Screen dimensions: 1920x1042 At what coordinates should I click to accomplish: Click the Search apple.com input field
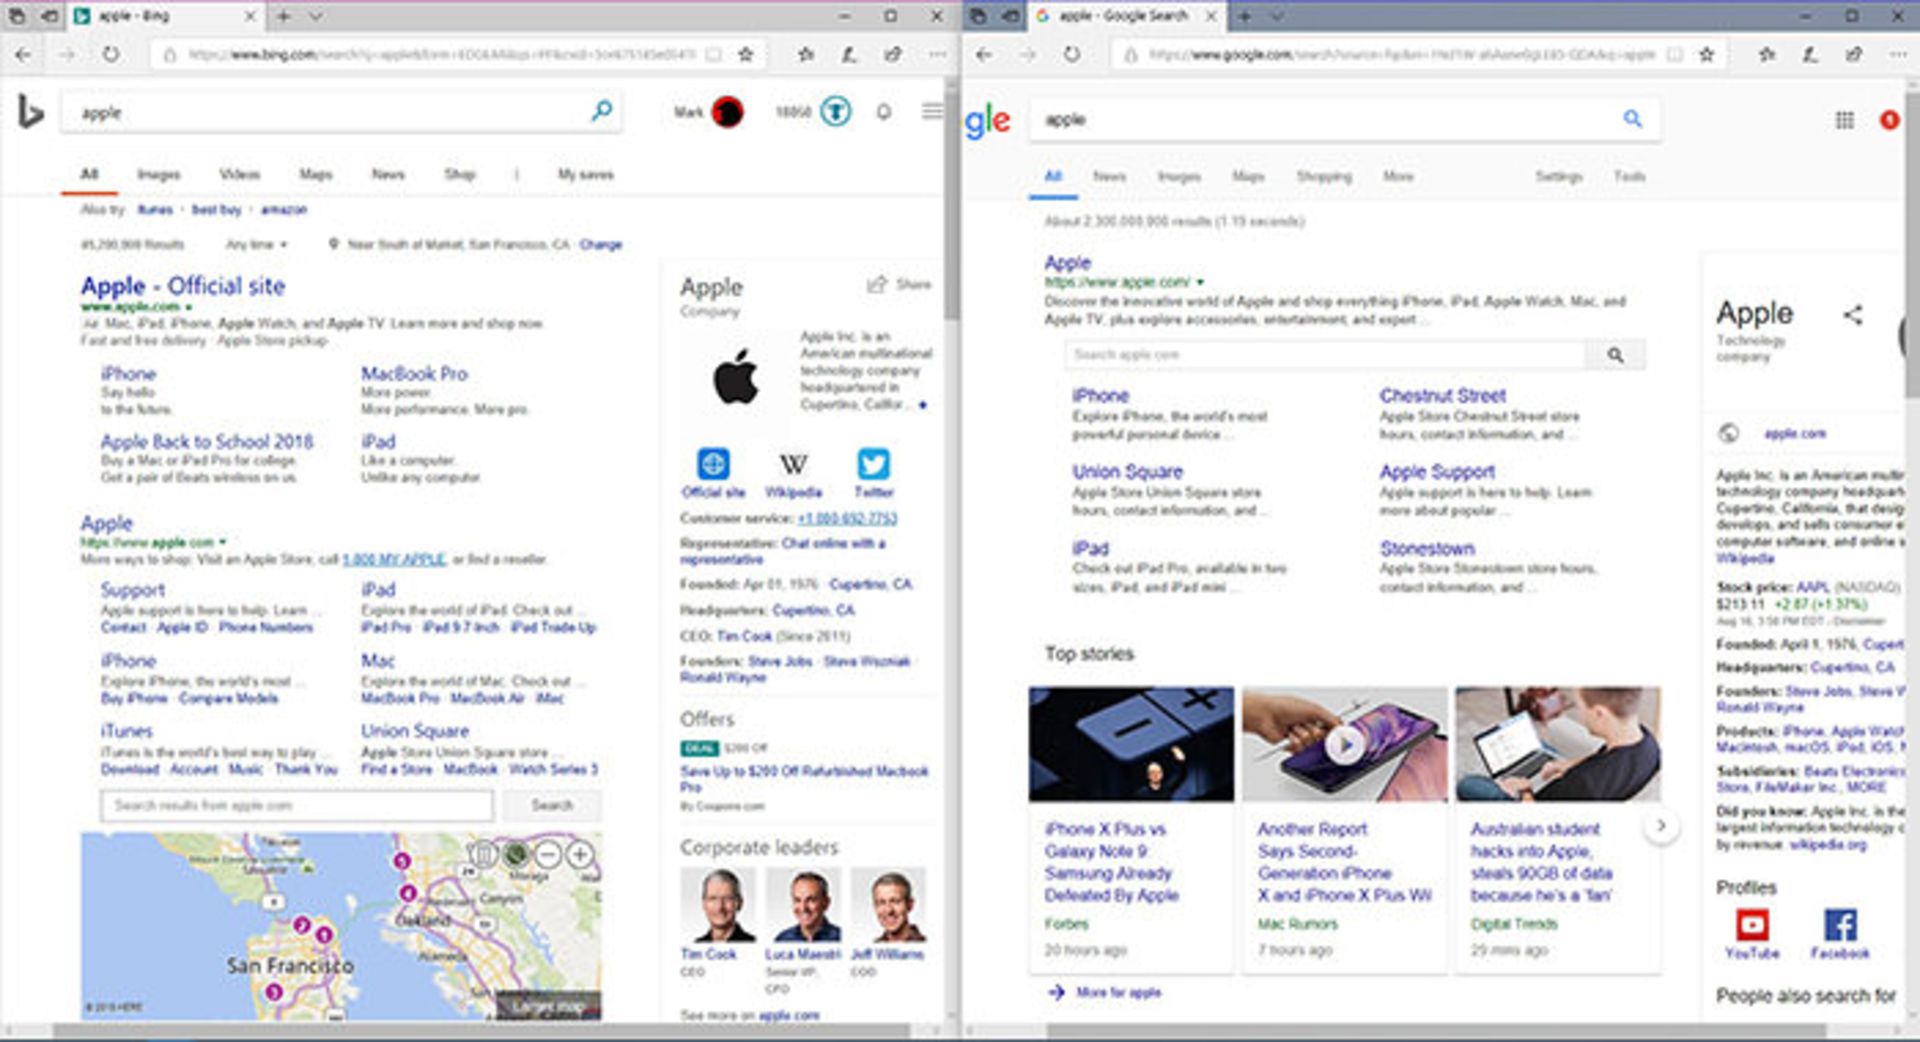tap(1325, 355)
